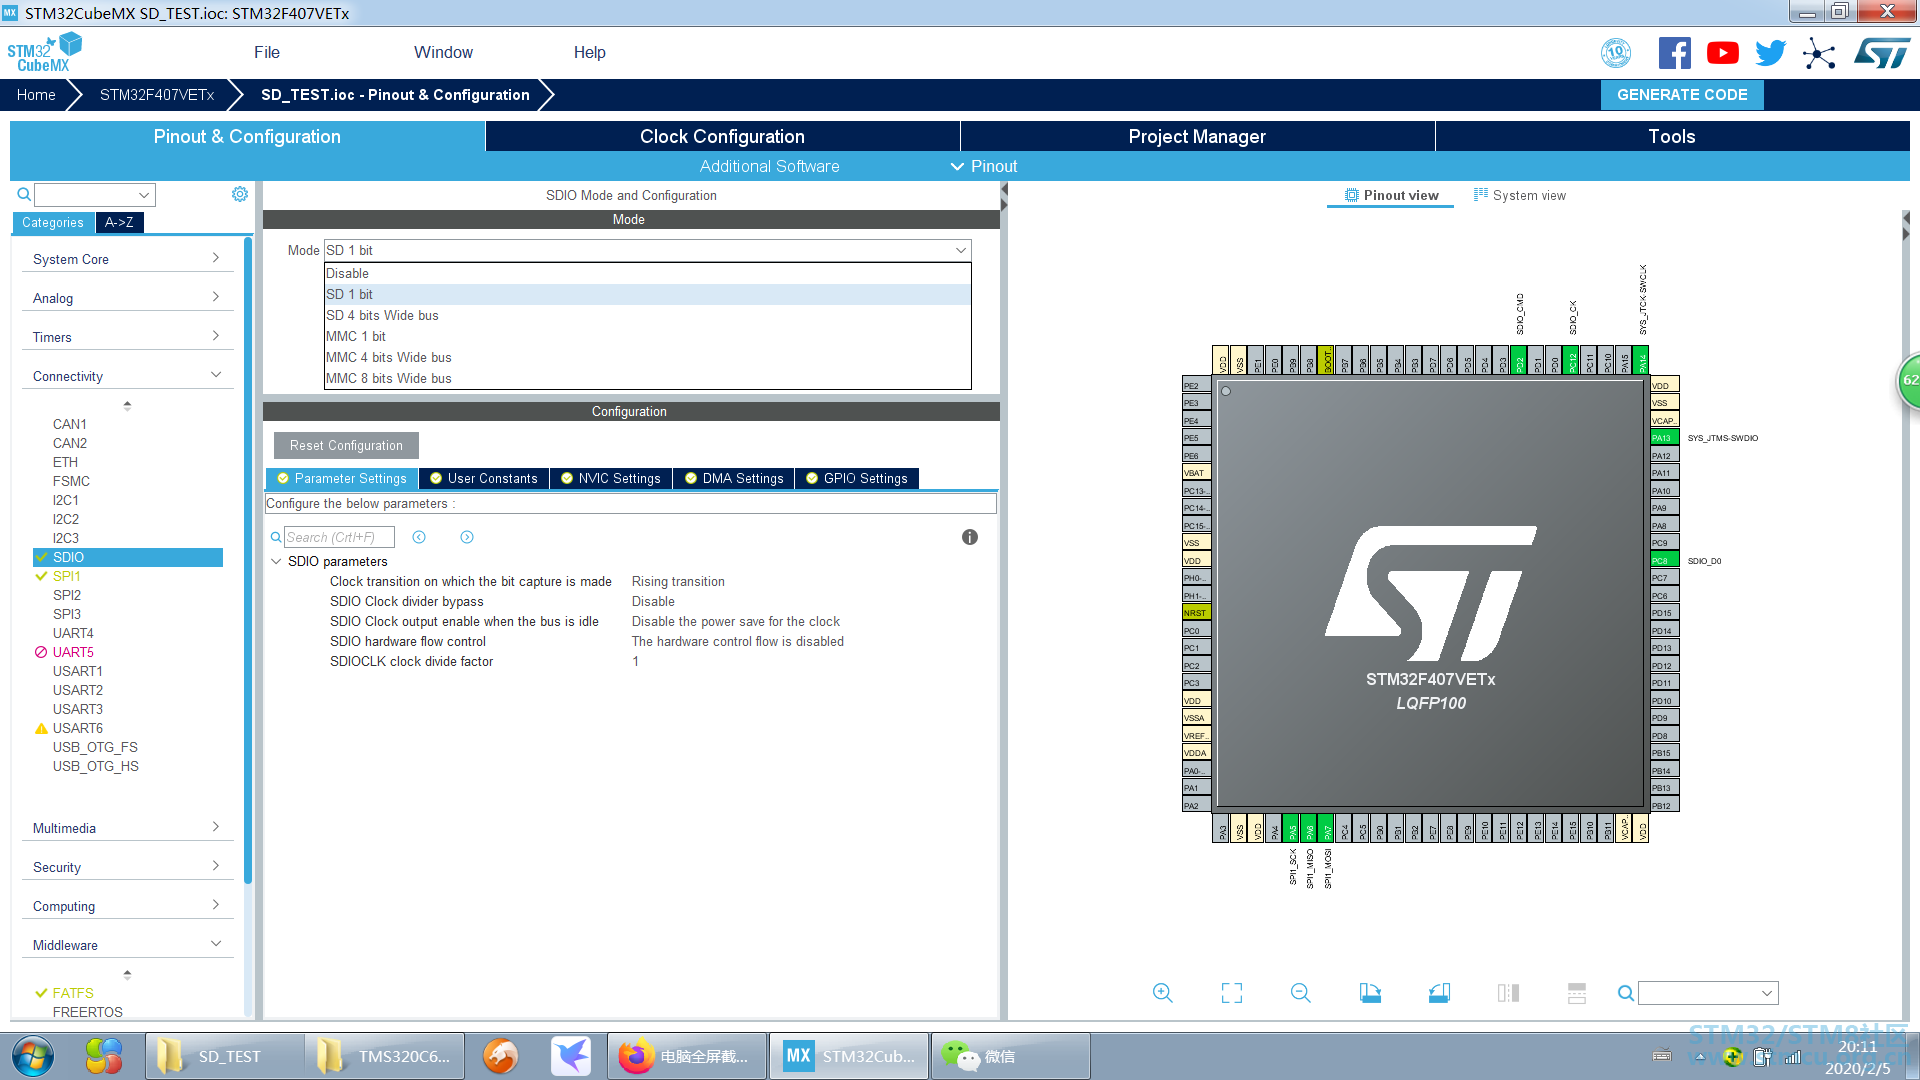
Task: Click the STM32CubeMX logo
Action: click(44, 52)
